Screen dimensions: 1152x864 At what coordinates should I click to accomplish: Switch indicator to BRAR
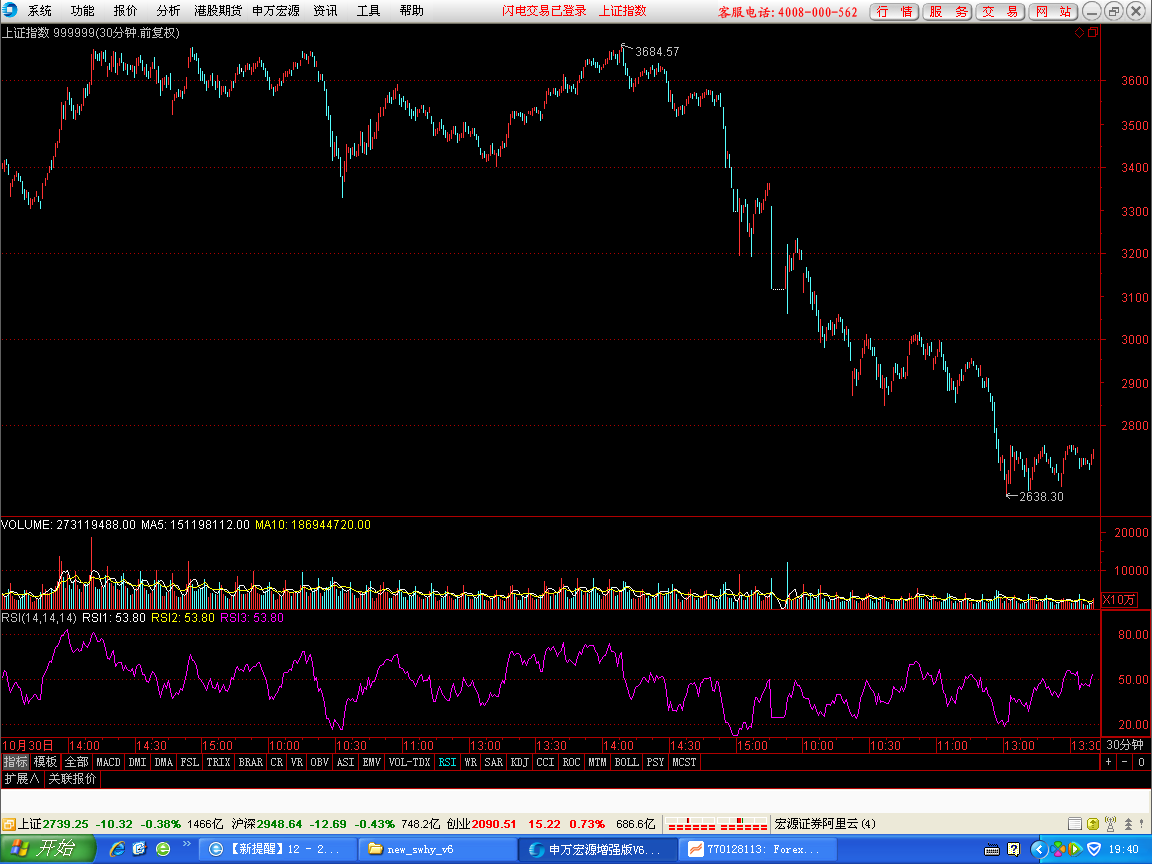(x=251, y=762)
